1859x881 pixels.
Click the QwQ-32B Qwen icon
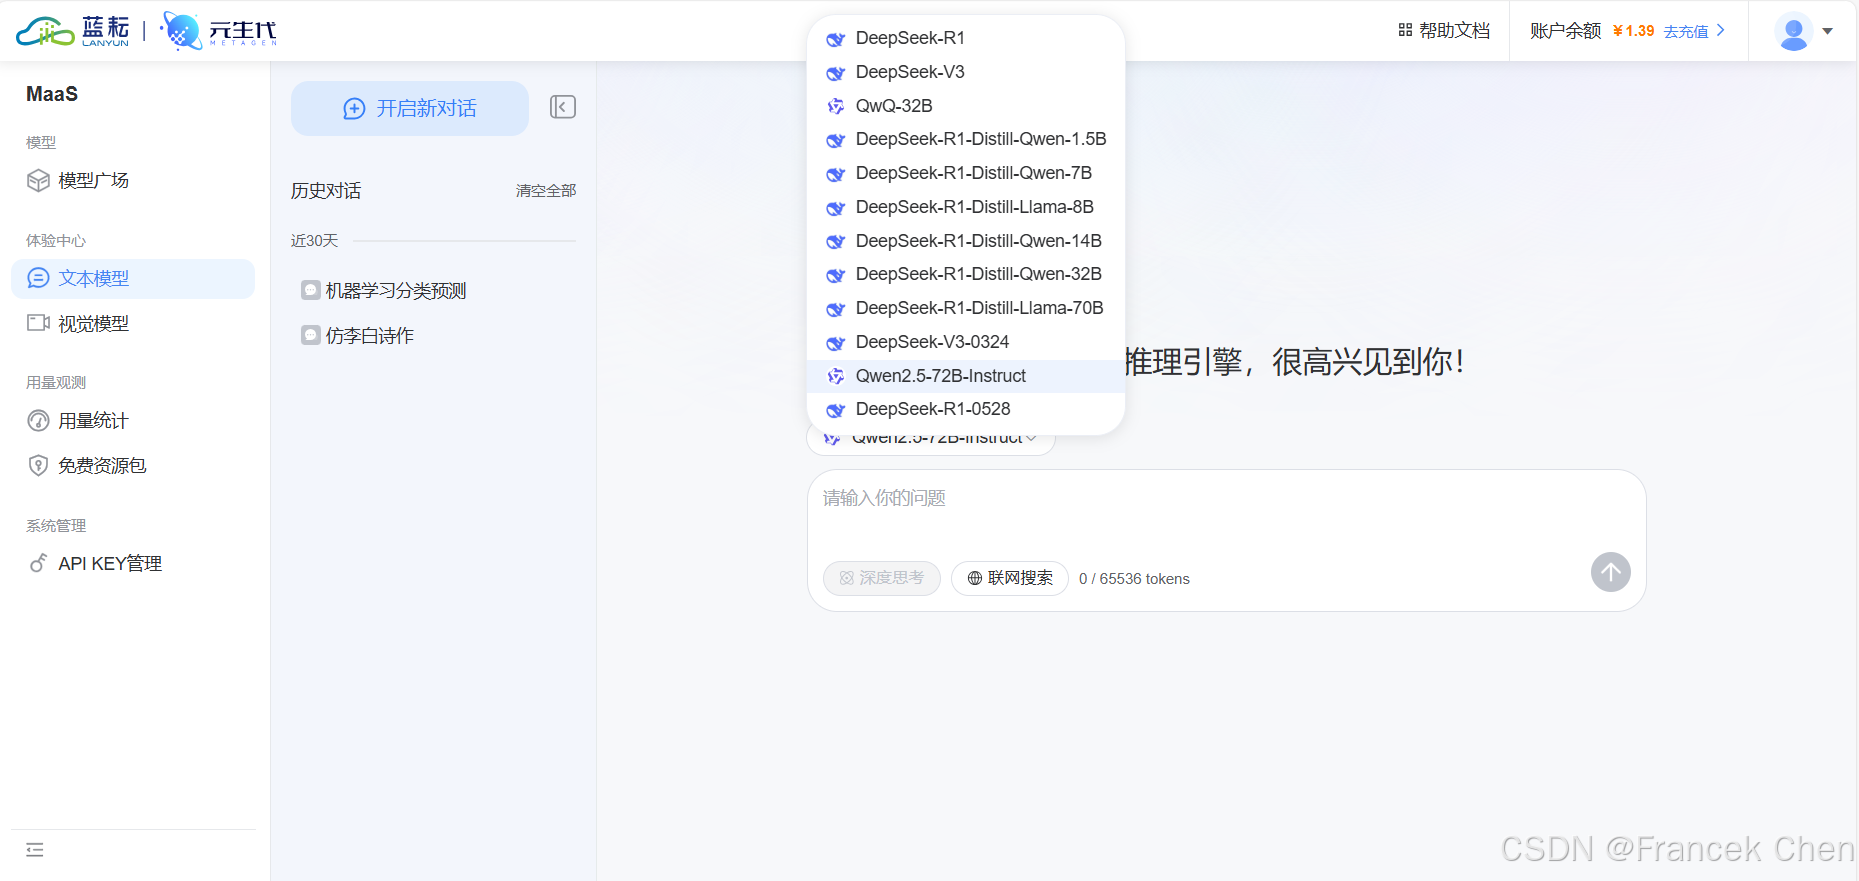click(836, 106)
